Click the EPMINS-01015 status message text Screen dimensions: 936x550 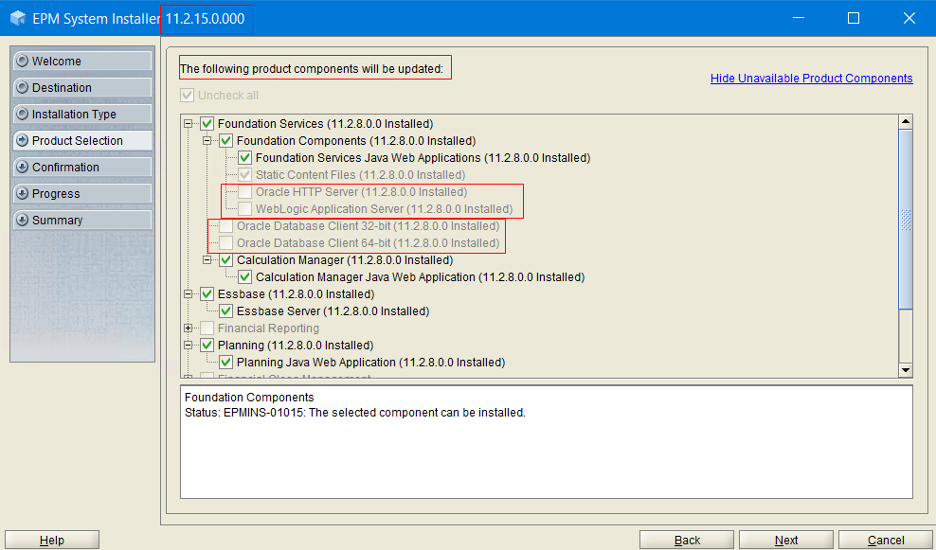point(355,413)
